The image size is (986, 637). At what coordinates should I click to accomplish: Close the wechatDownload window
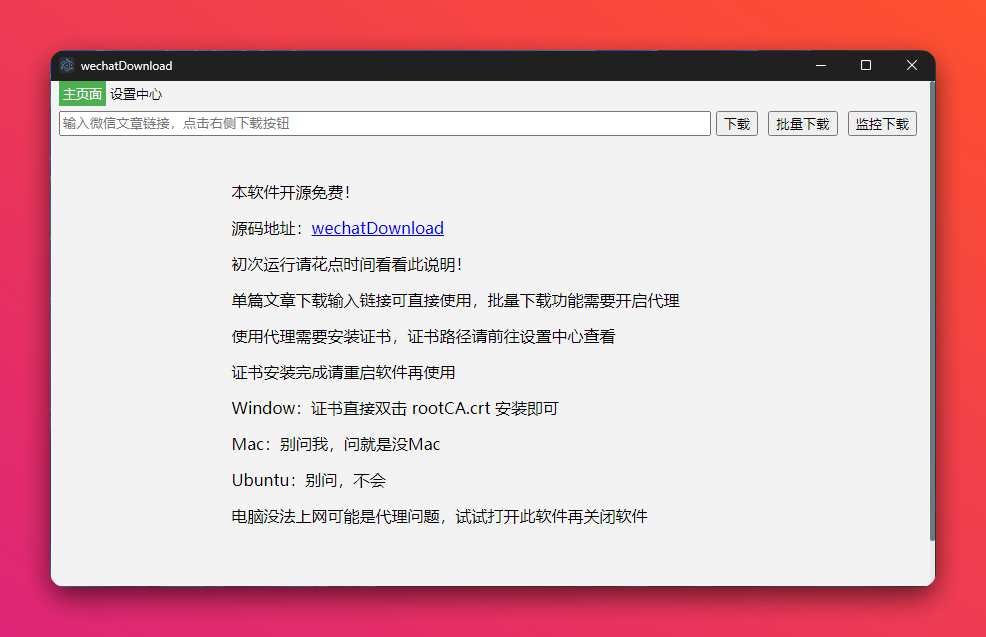pyautogui.click(x=912, y=65)
